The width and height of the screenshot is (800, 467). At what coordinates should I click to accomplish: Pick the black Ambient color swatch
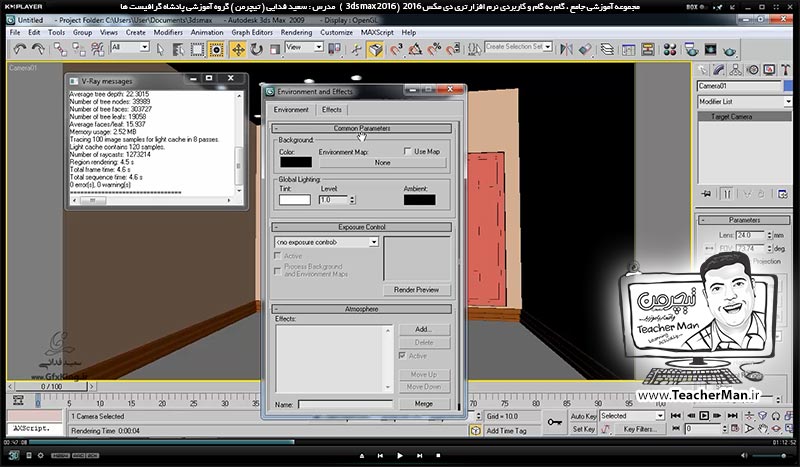[x=420, y=200]
